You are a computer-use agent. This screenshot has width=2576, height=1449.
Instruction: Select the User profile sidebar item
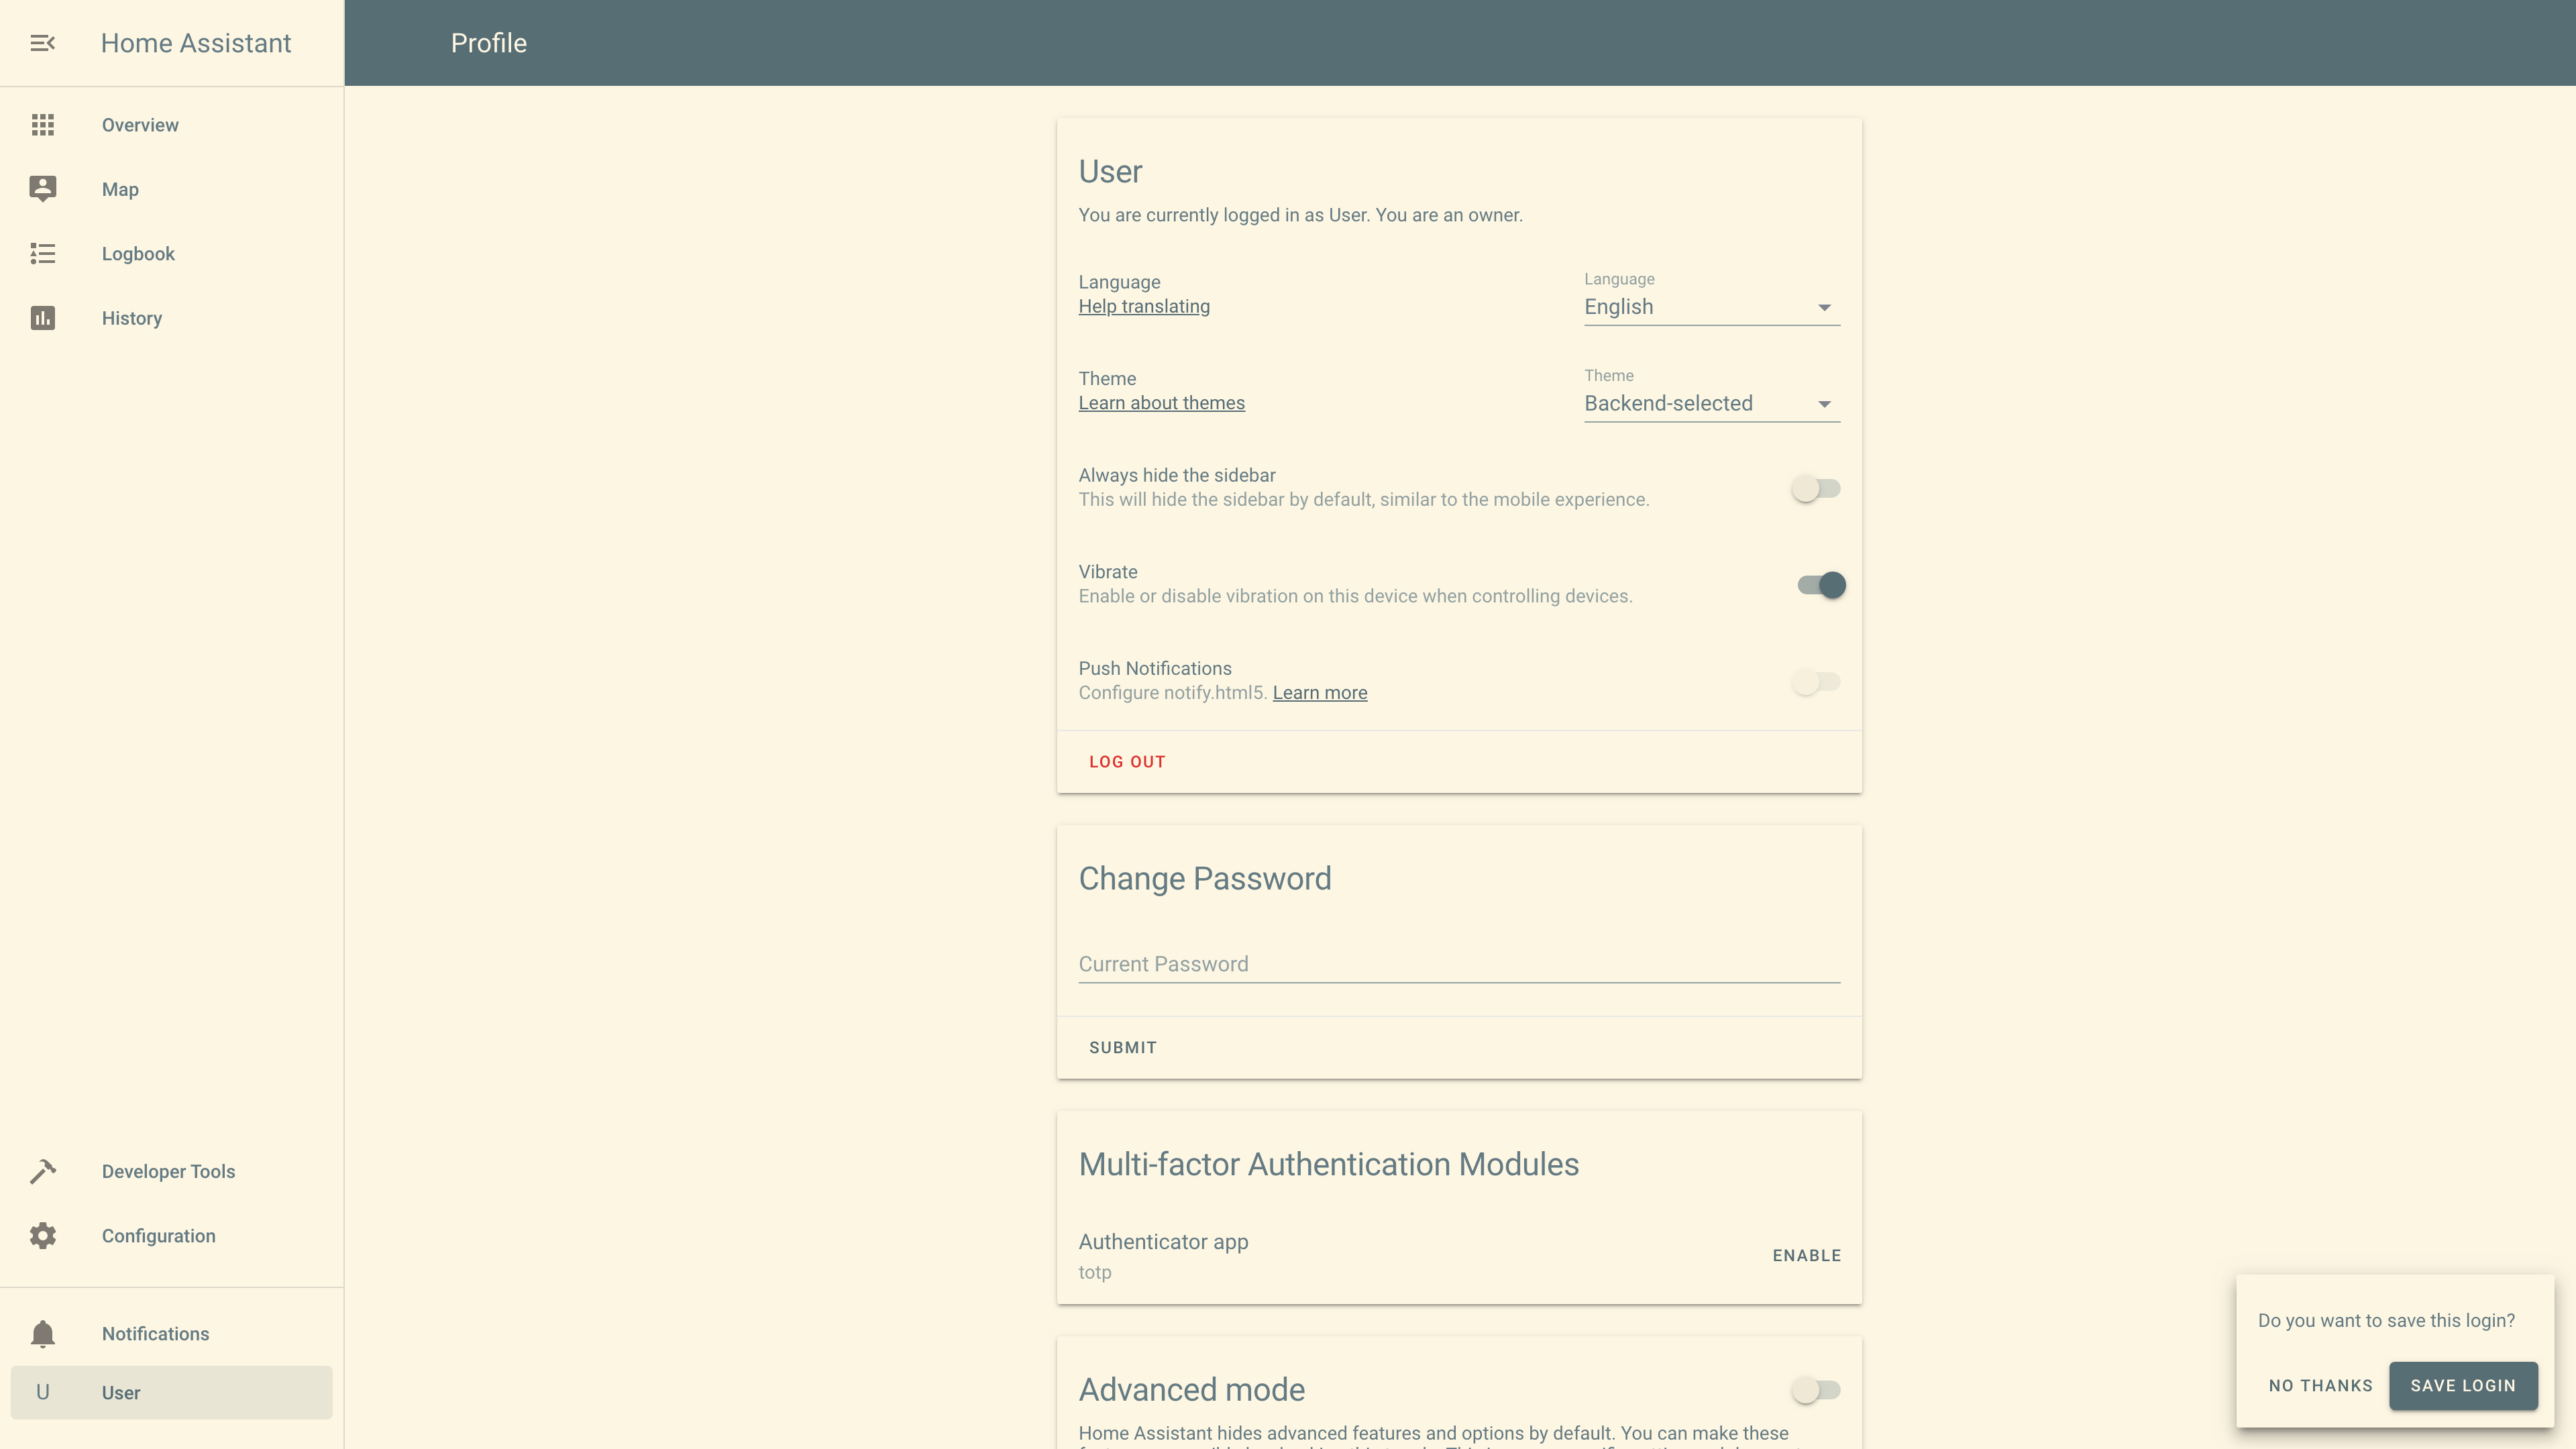pos(171,1392)
